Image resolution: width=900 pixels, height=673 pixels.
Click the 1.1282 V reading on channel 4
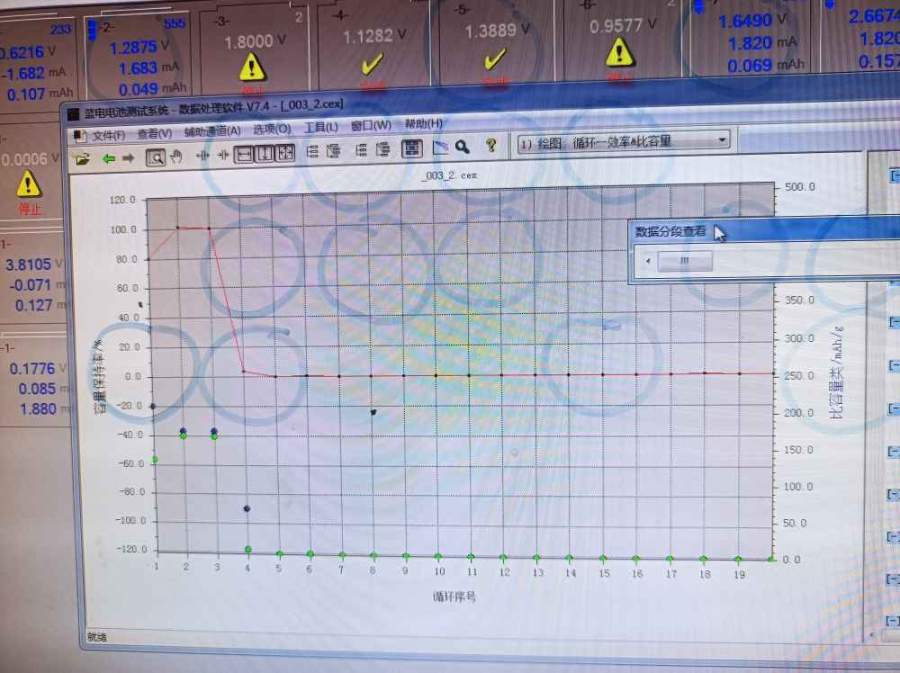(x=374, y=36)
